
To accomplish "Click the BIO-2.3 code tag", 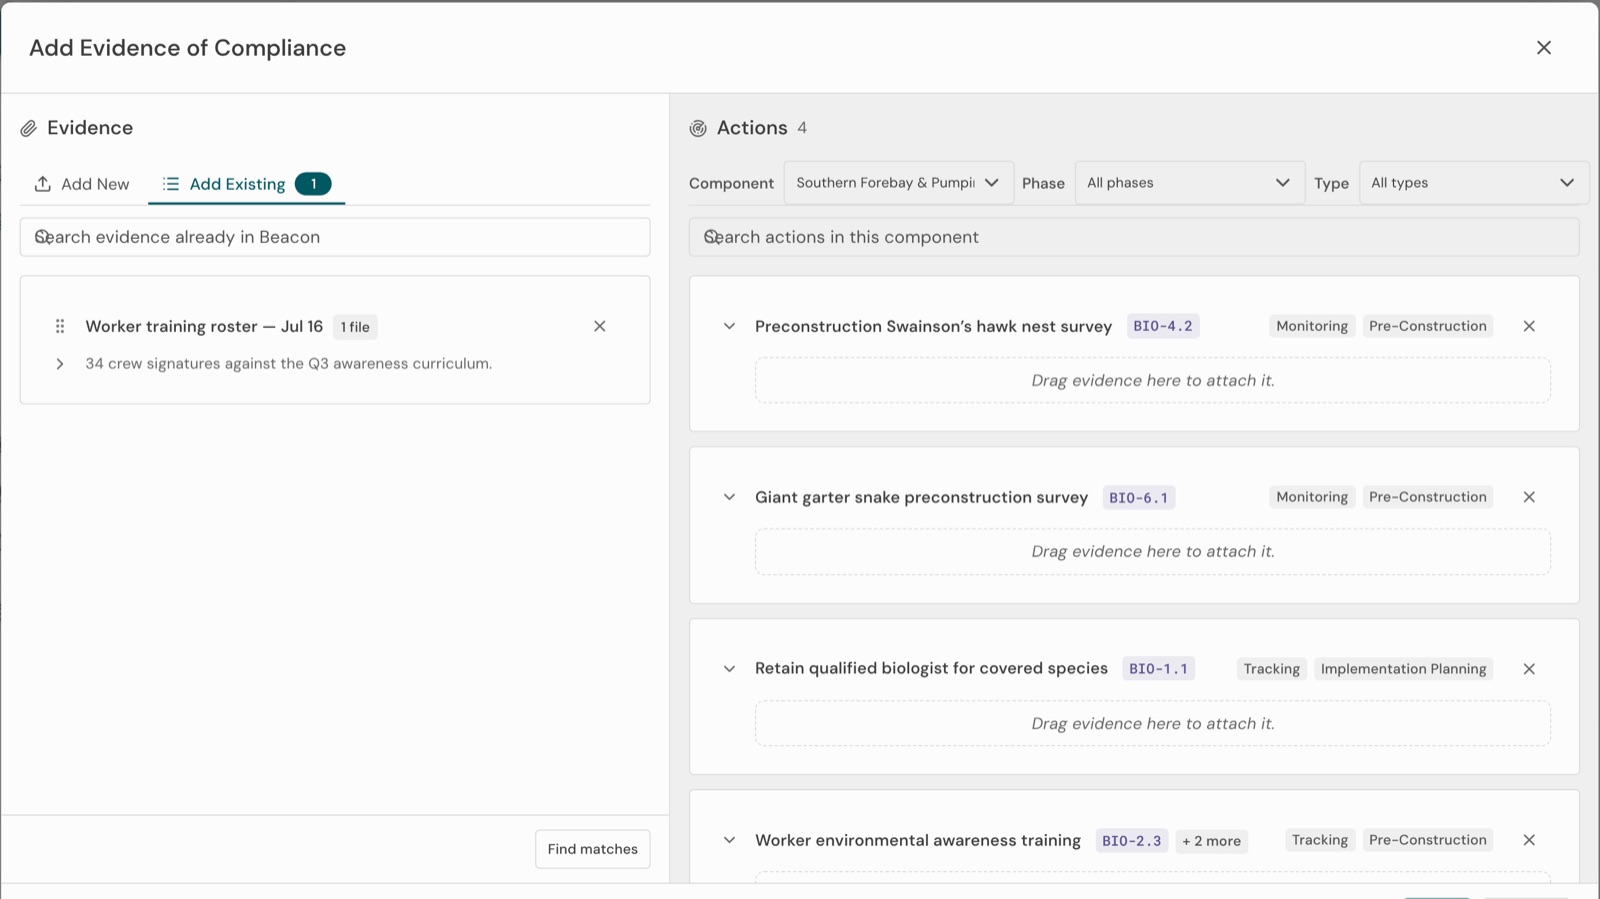I will [1132, 840].
